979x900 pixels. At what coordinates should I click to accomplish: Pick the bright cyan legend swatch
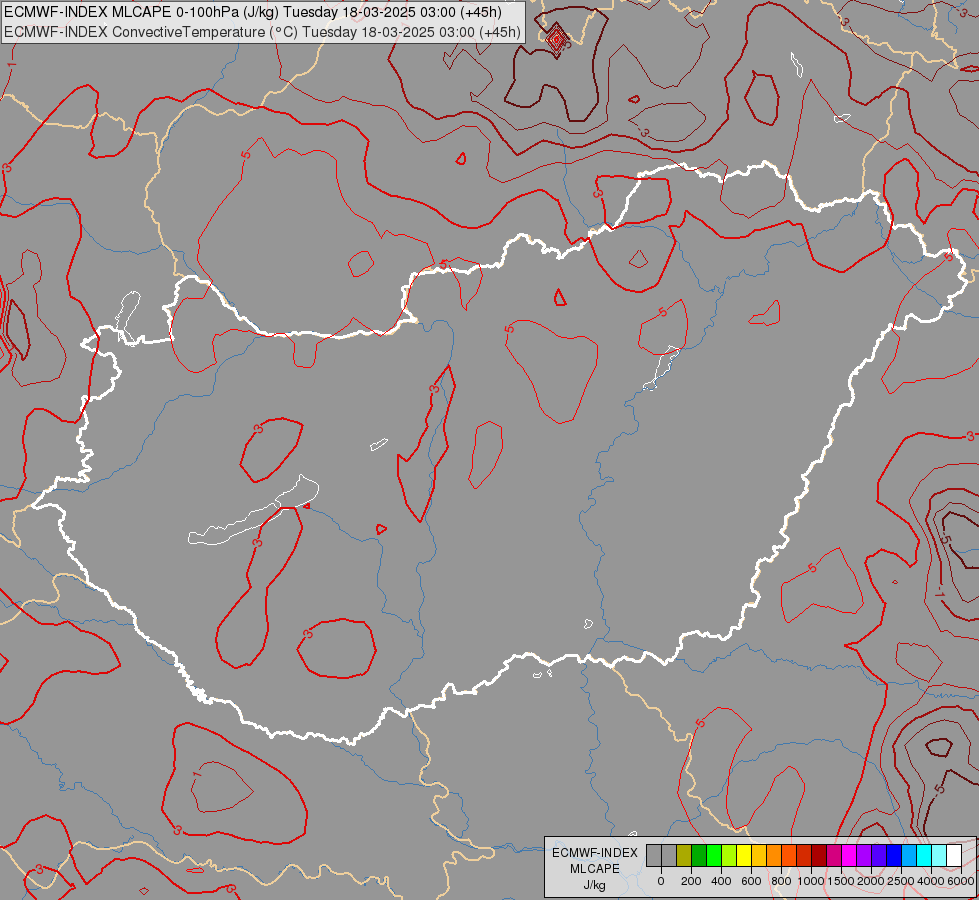point(924,856)
